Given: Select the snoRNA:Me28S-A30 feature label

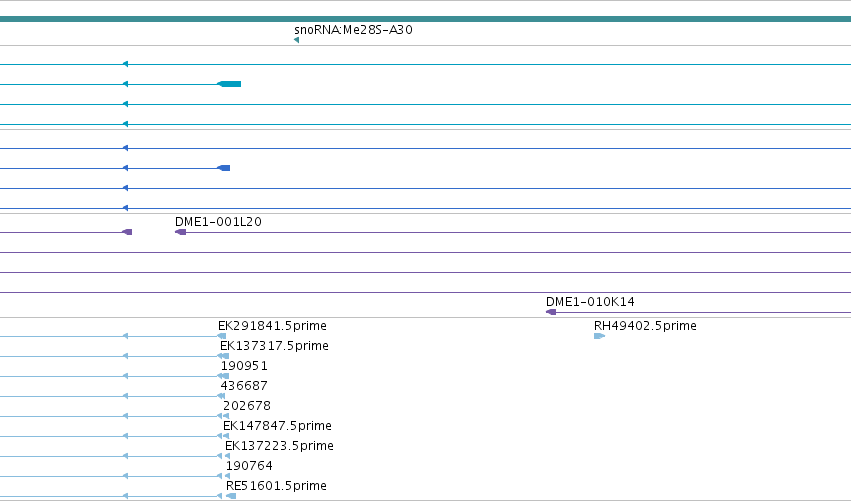Looking at the screenshot, I should tap(353, 30).
